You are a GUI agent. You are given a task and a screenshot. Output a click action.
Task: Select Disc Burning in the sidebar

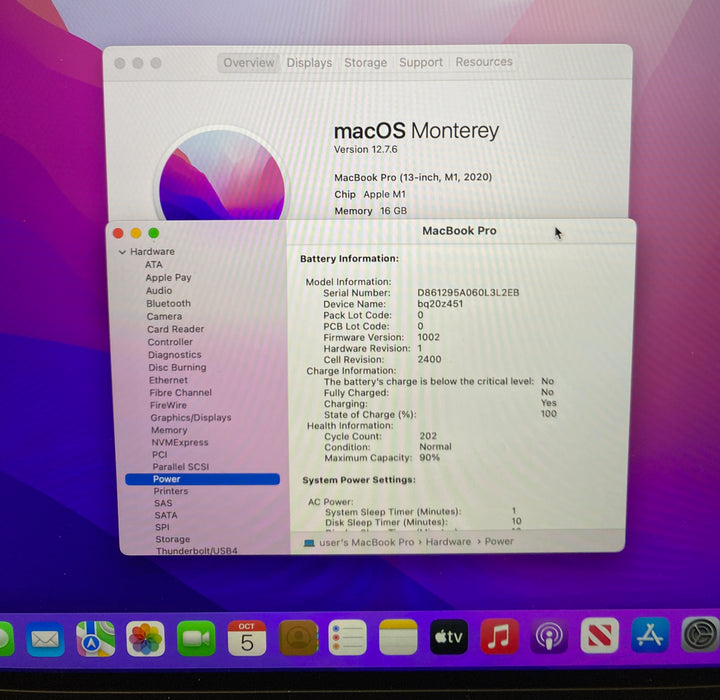(177, 367)
